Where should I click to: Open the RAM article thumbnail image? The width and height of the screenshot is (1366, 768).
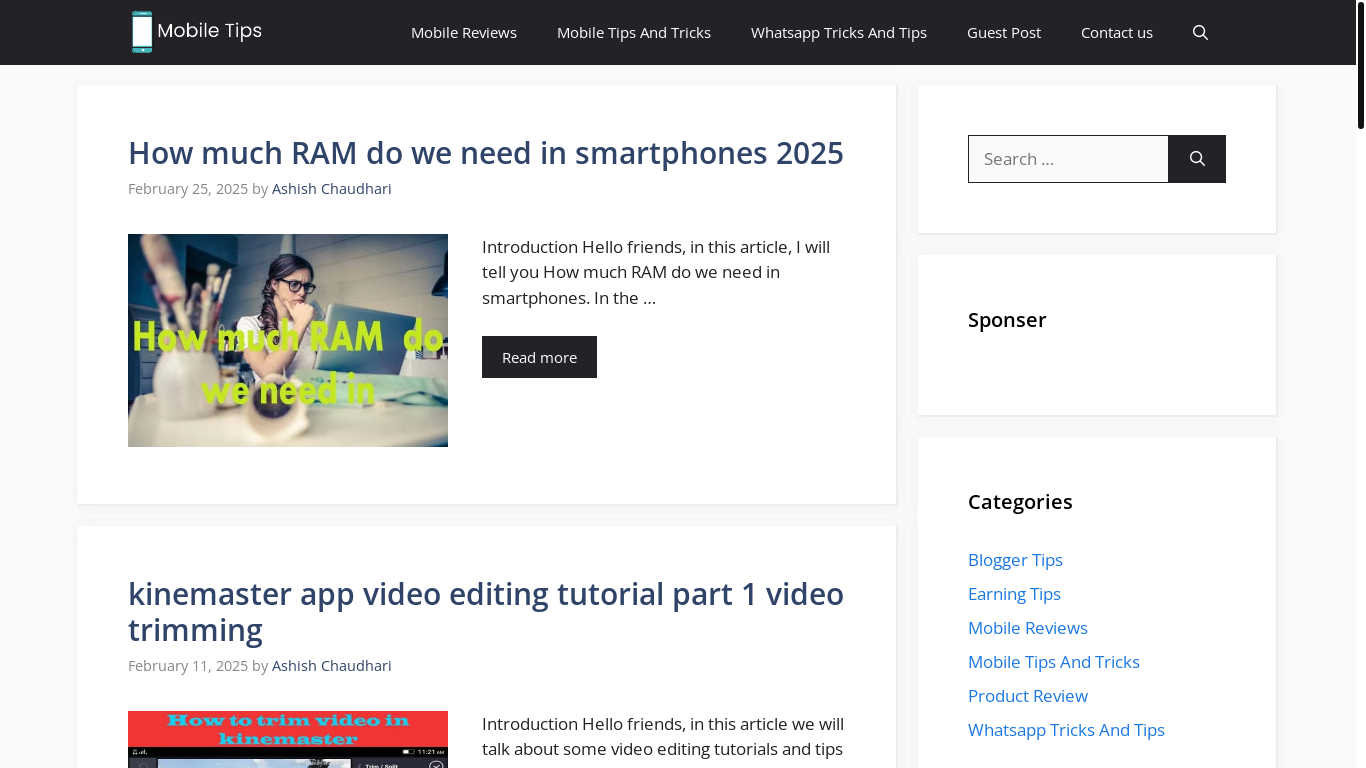pos(288,340)
